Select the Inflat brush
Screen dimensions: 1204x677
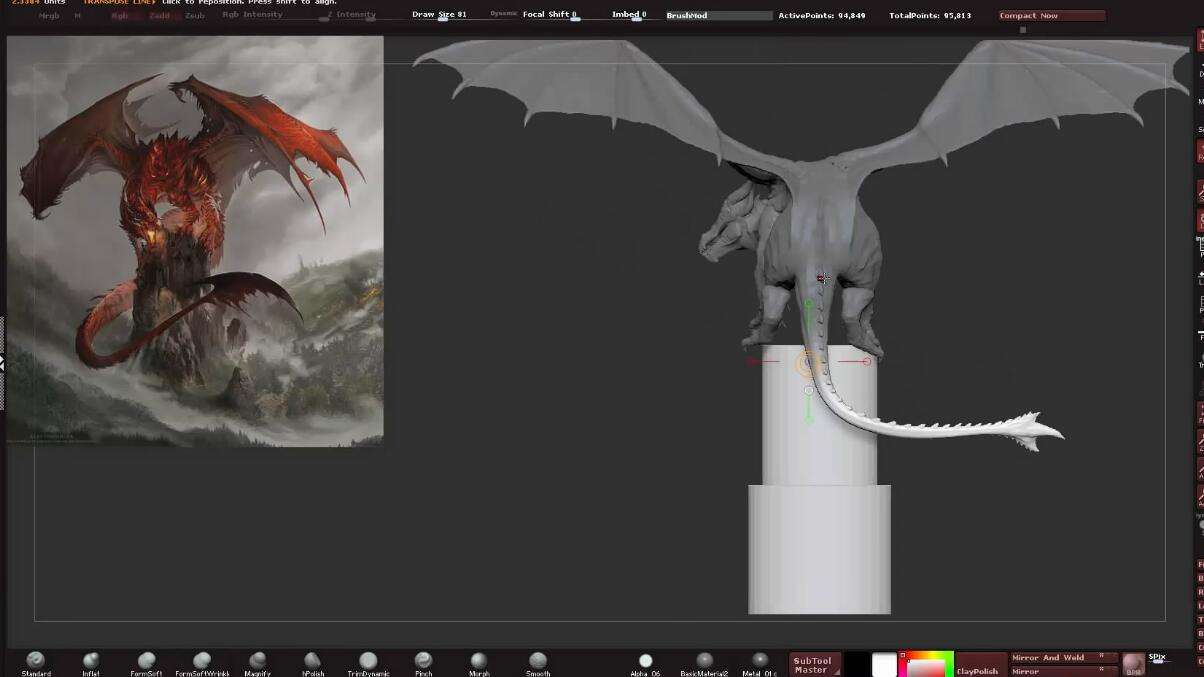click(x=91, y=661)
